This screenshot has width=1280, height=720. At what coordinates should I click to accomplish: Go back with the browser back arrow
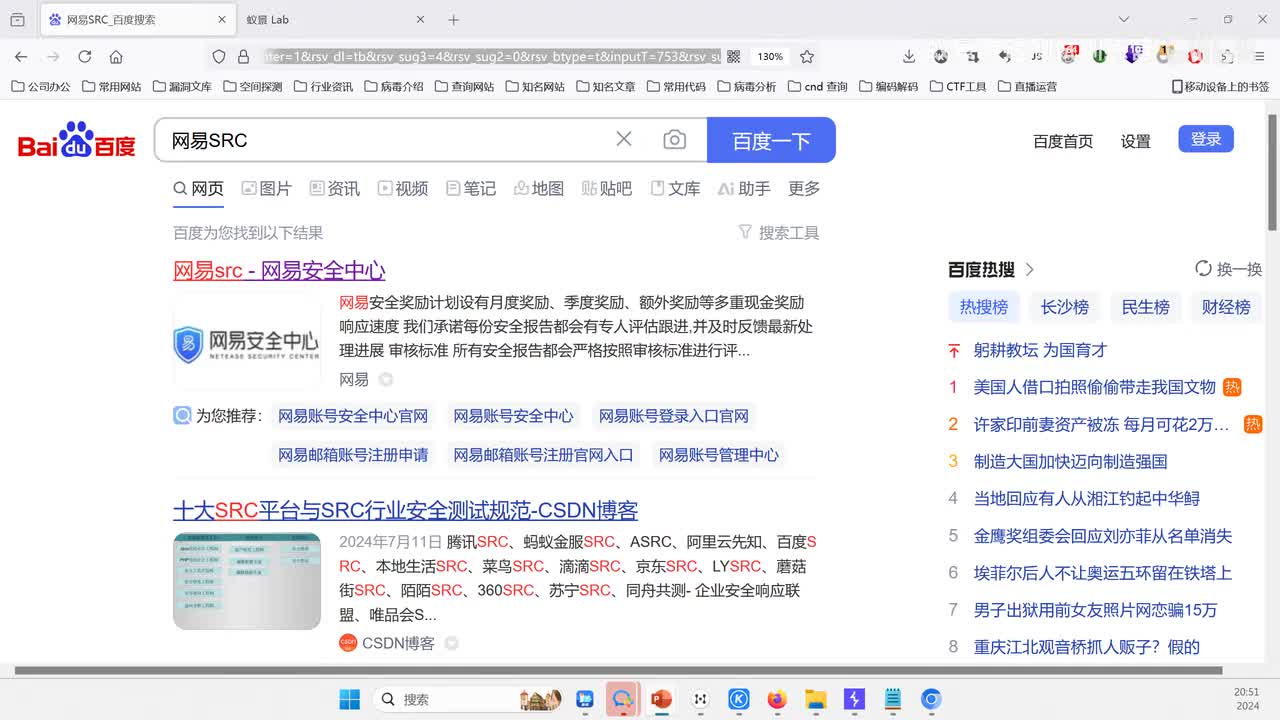[21, 57]
